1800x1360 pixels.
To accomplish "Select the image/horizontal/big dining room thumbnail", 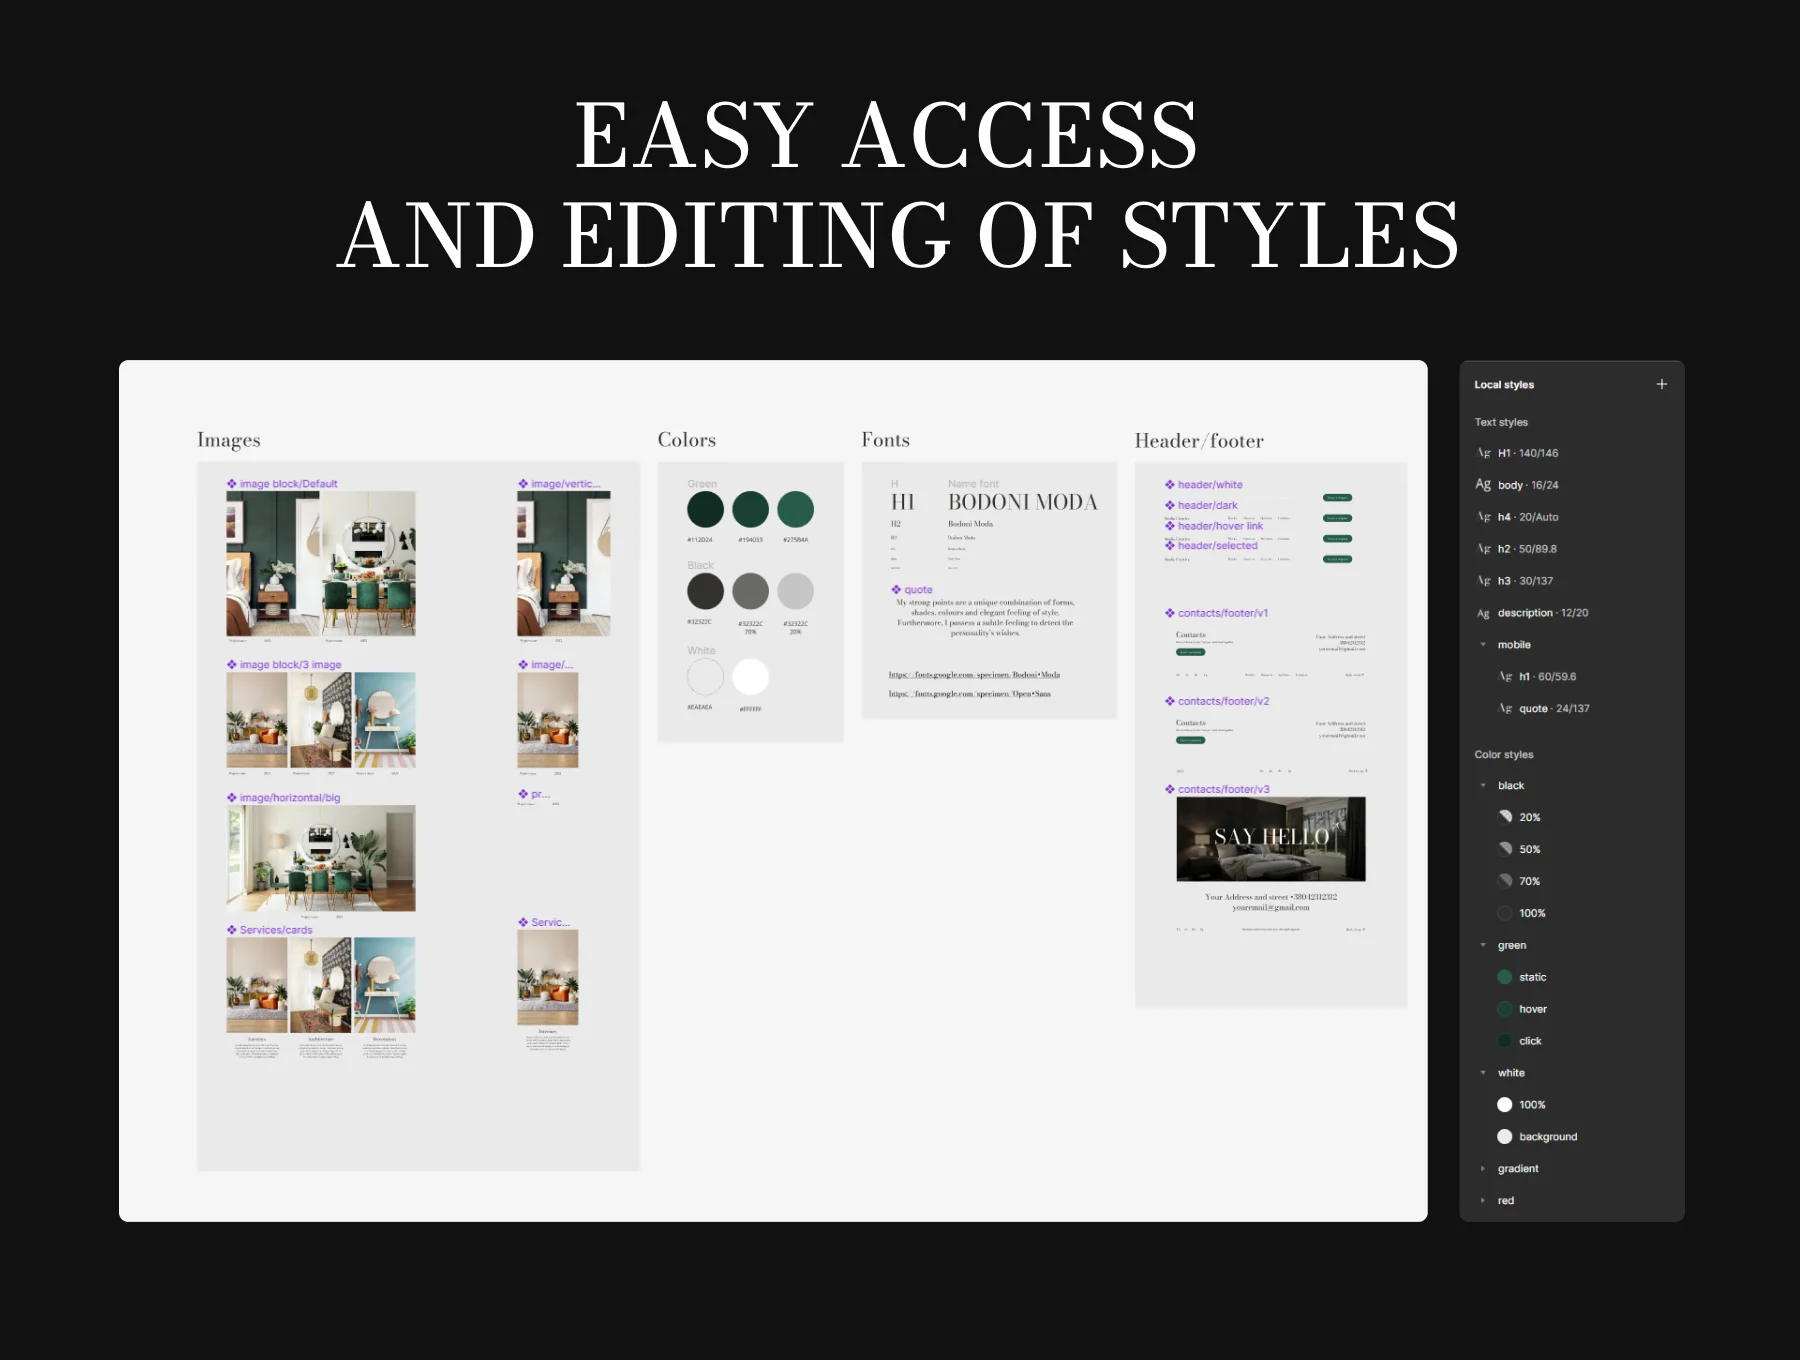I will 321,859.
